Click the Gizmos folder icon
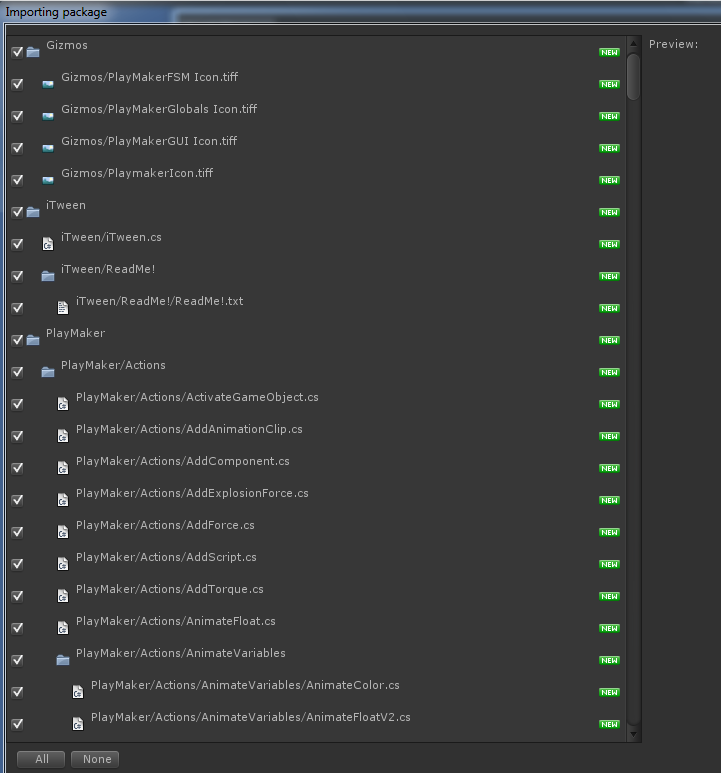This screenshot has height=773, width=721. (33, 52)
